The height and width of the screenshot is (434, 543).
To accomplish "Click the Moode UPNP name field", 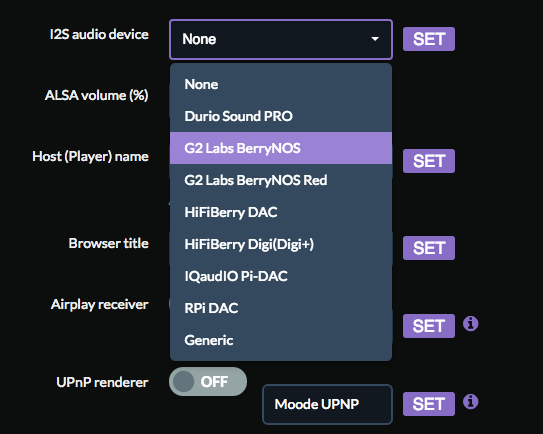I will (327, 404).
